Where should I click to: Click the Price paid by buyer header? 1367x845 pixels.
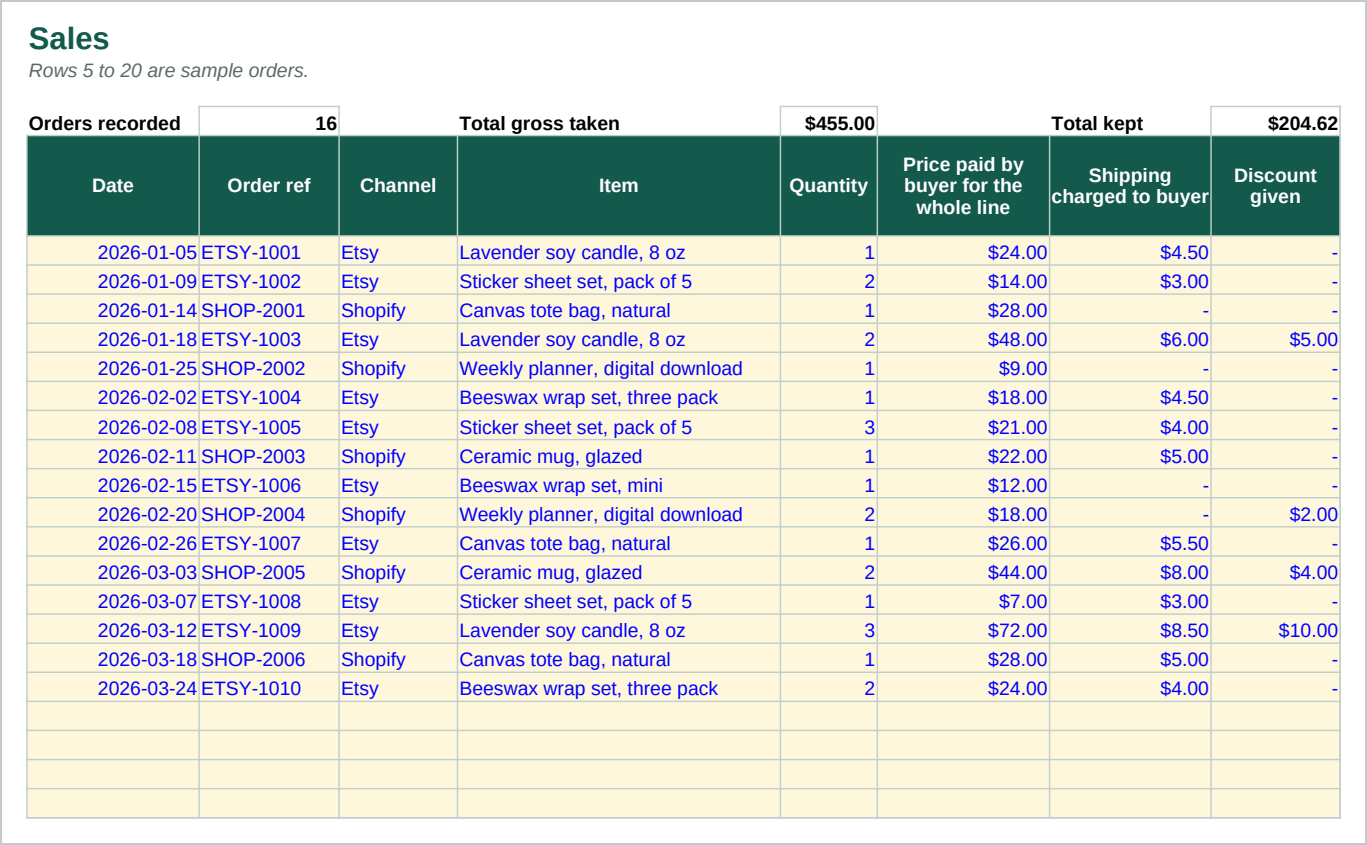pos(963,186)
